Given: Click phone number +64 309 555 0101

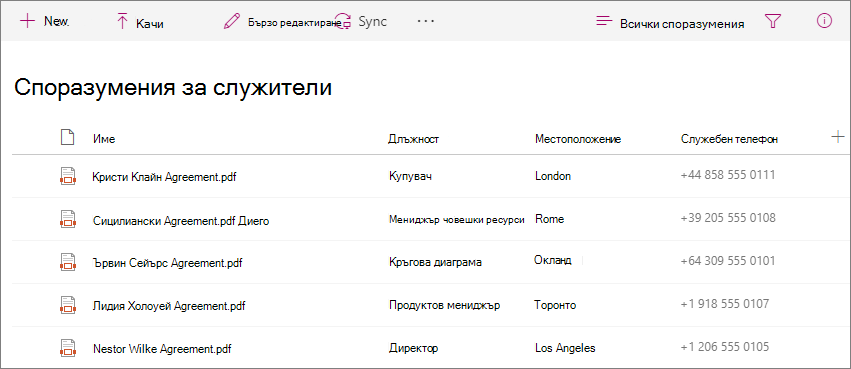Looking at the screenshot, I should point(728,260).
